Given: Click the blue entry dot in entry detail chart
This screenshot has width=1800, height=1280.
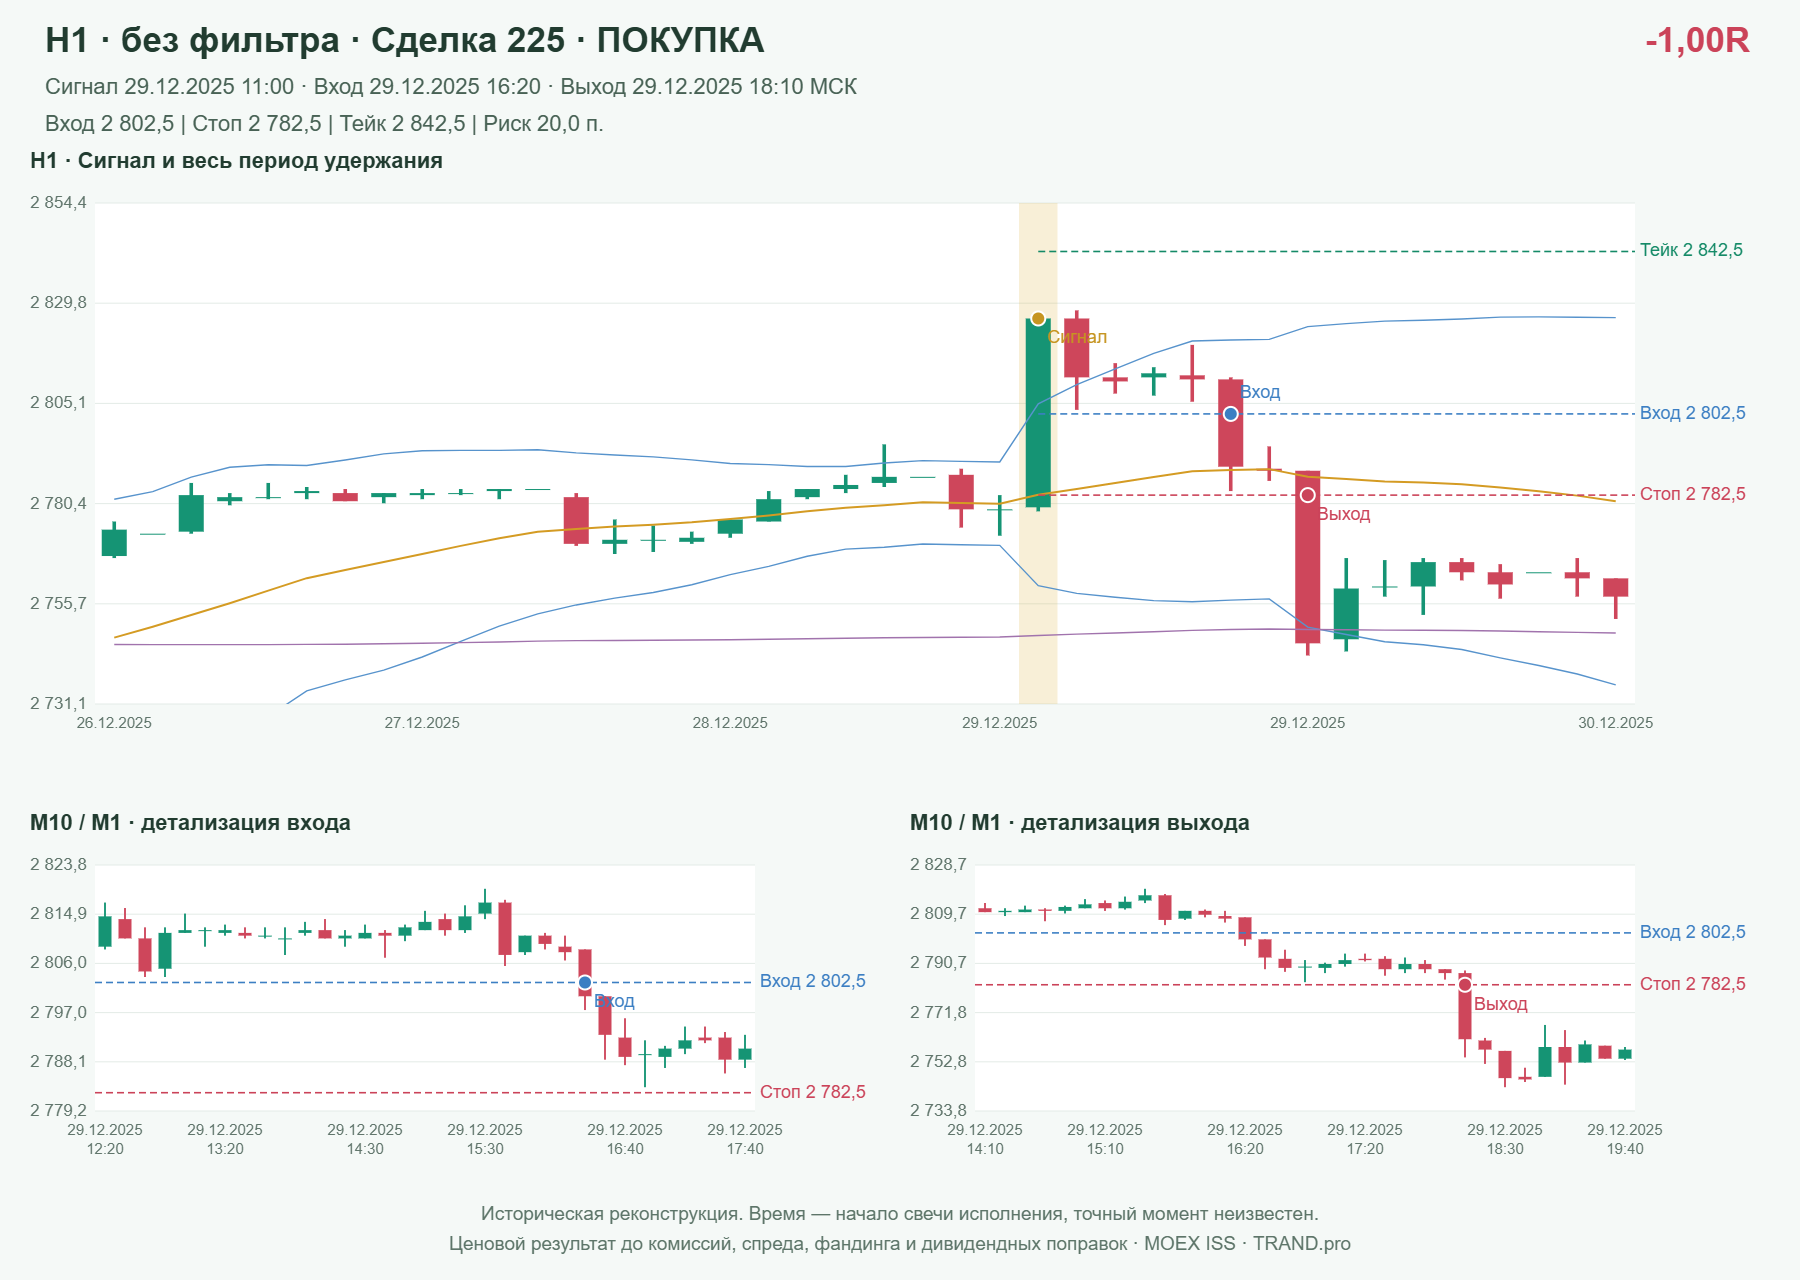Looking at the screenshot, I should coord(585,983).
